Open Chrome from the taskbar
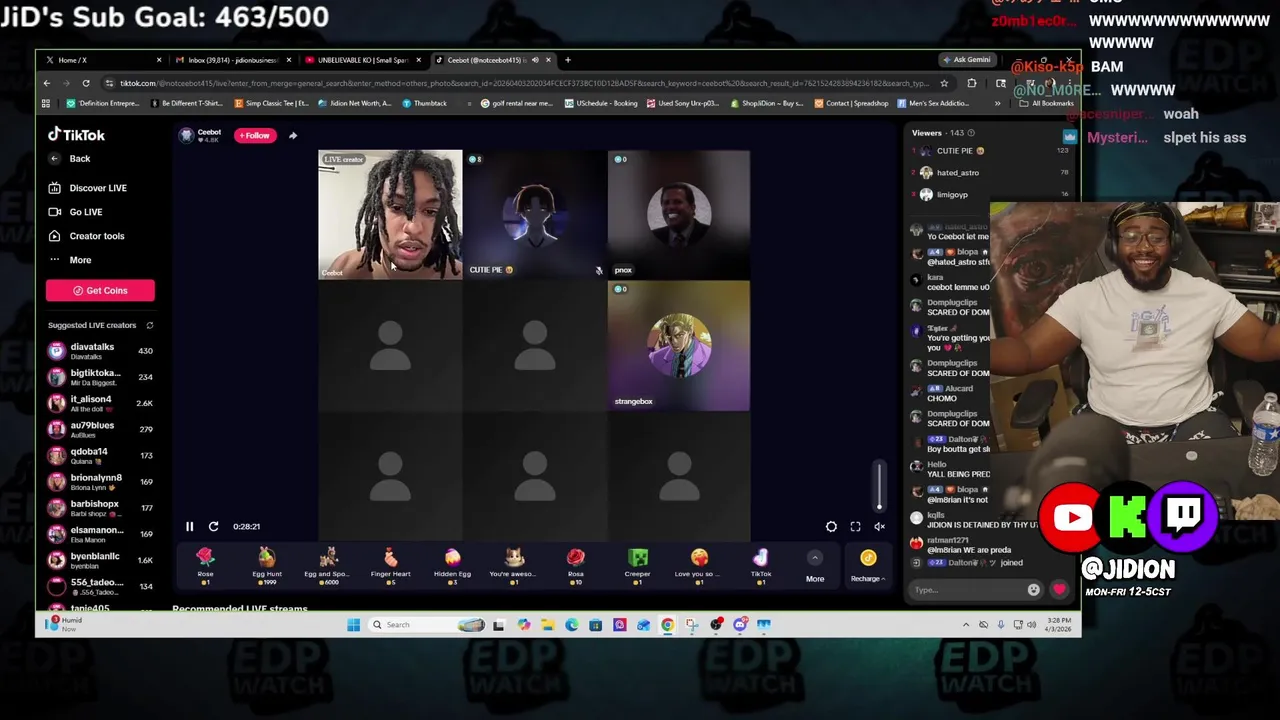 point(667,625)
